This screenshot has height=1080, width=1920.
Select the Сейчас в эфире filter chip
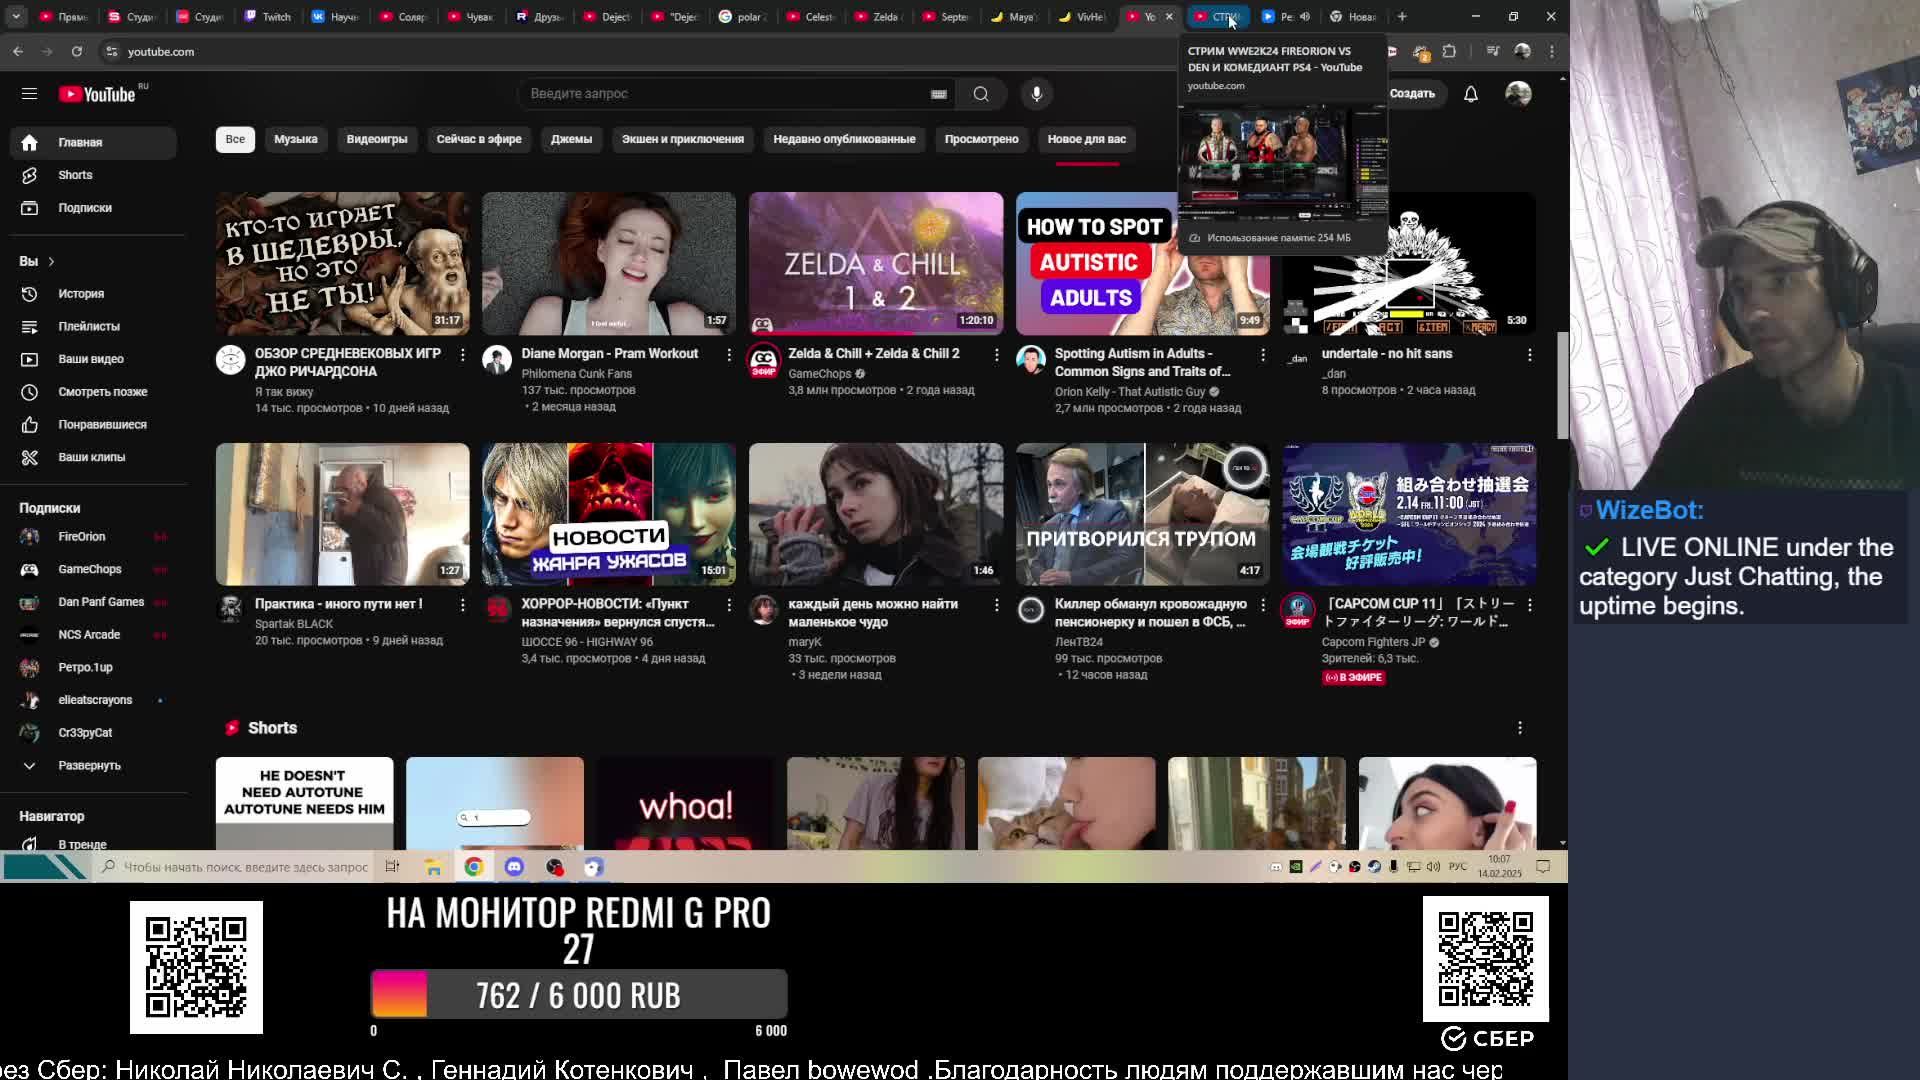tap(478, 139)
